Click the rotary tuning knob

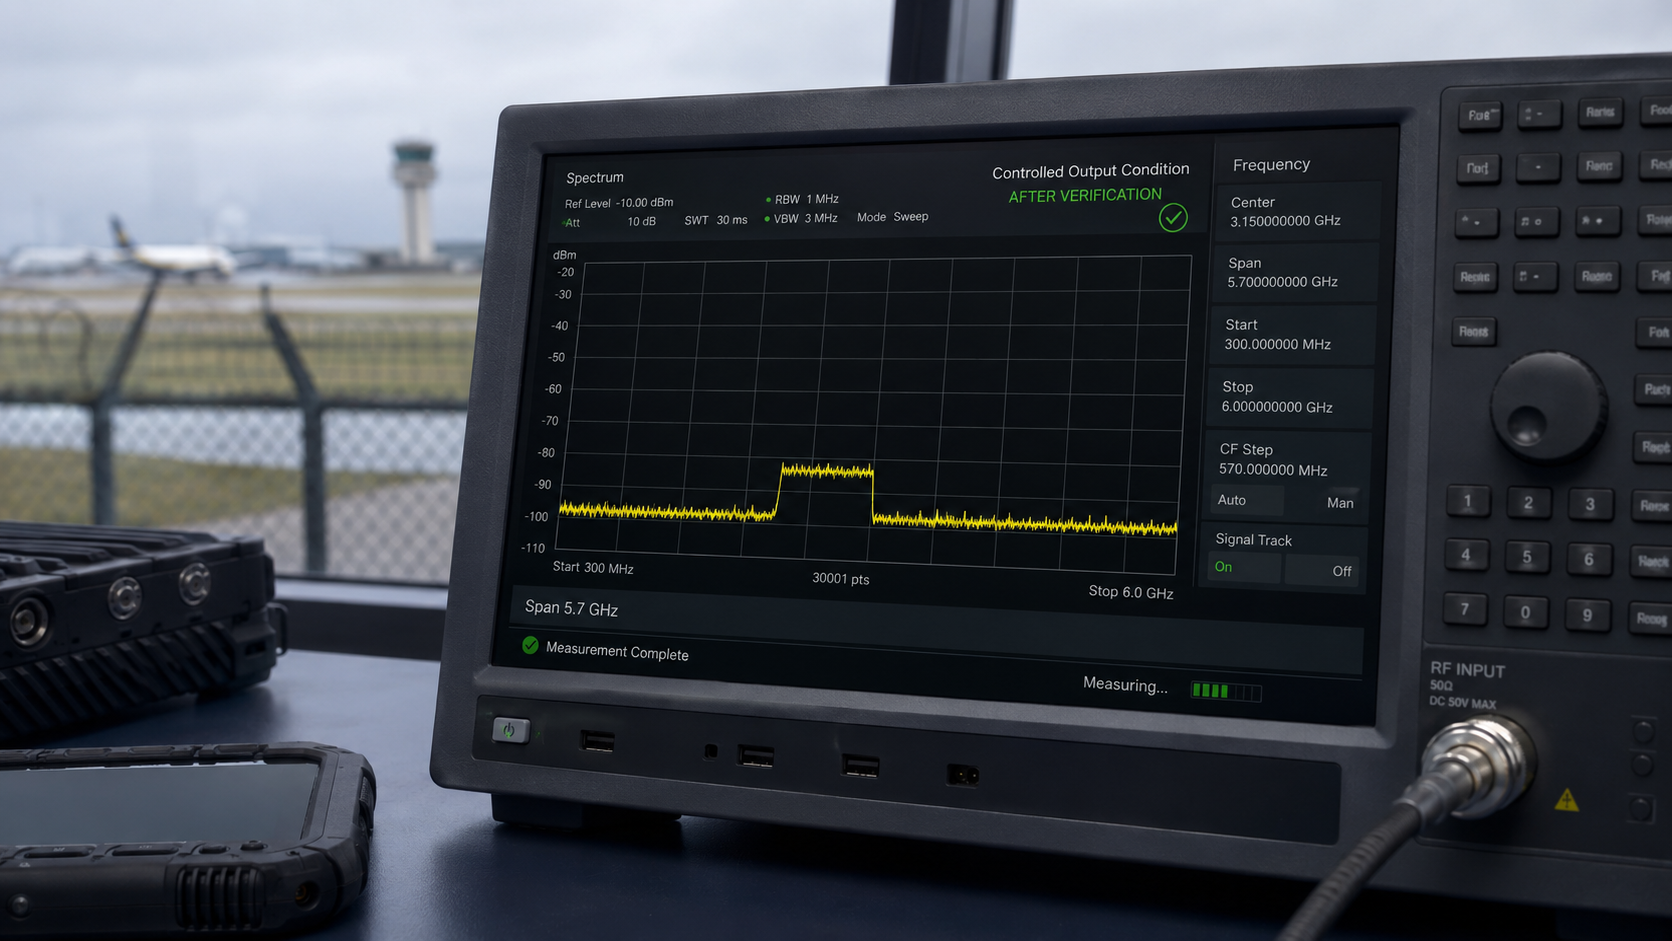(x=1547, y=405)
